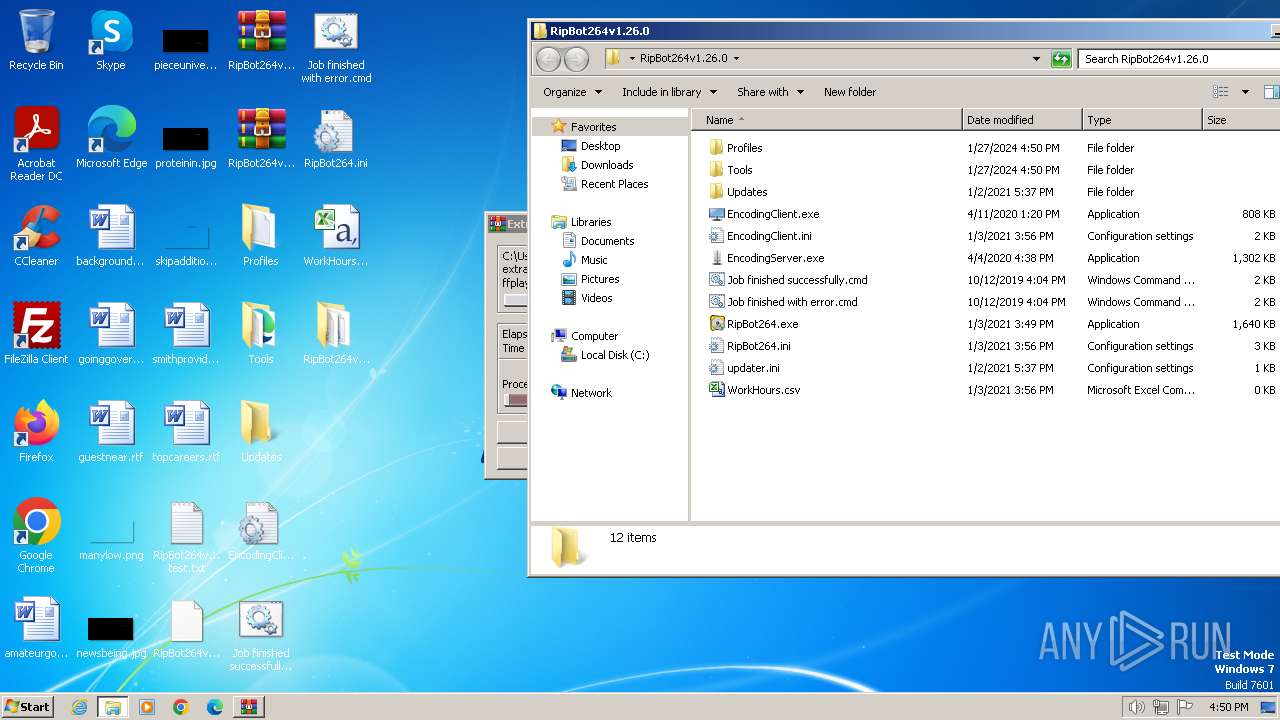Launch Firefox from the desktop icon
Screen dimensions: 1280x720
[x=36, y=433]
